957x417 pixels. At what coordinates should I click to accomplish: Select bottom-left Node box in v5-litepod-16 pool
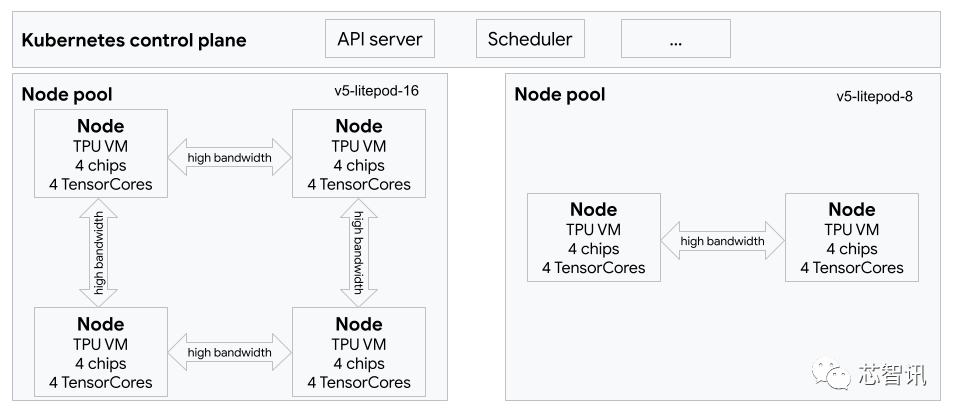coord(101,352)
